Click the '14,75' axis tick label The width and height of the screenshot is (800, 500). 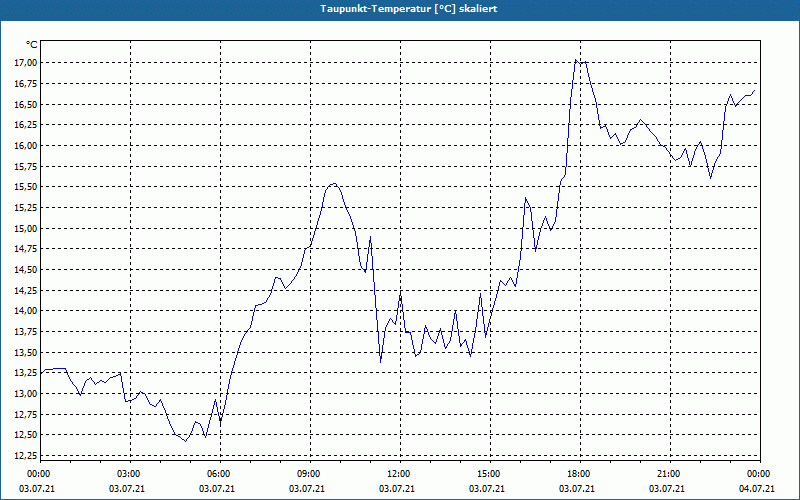28,249
